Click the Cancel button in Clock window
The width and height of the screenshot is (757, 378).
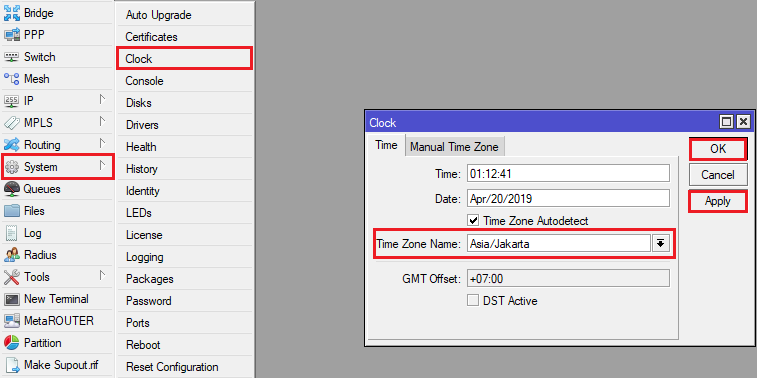718,175
